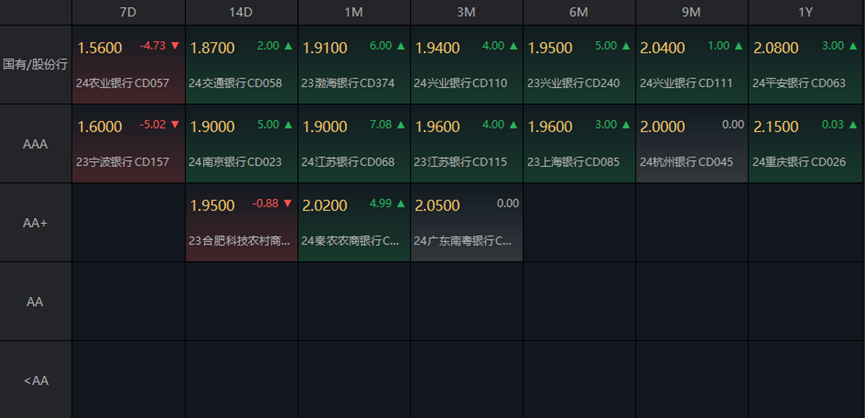Open the 23兴业银行CD240 cell

[579, 65]
